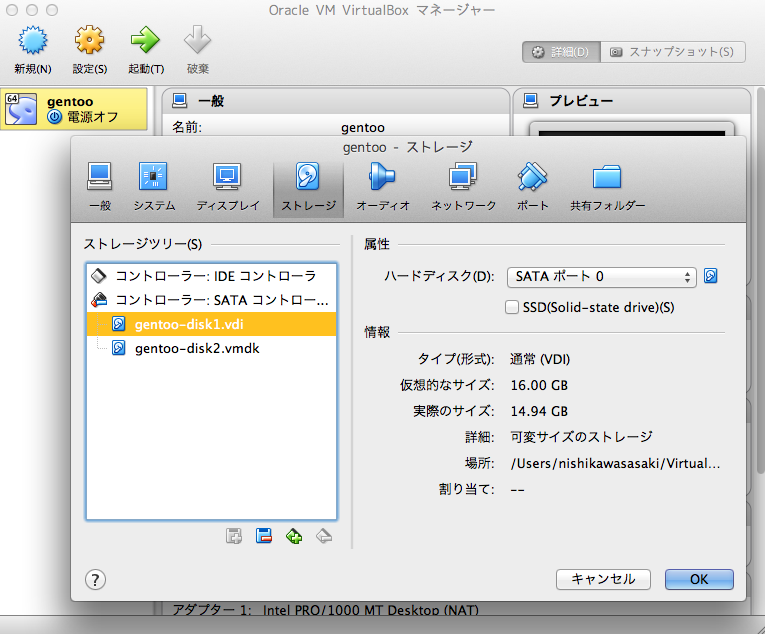Open the 共有フォルダー shared folders tab
The width and height of the screenshot is (765, 634).
click(x=607, y=187)
